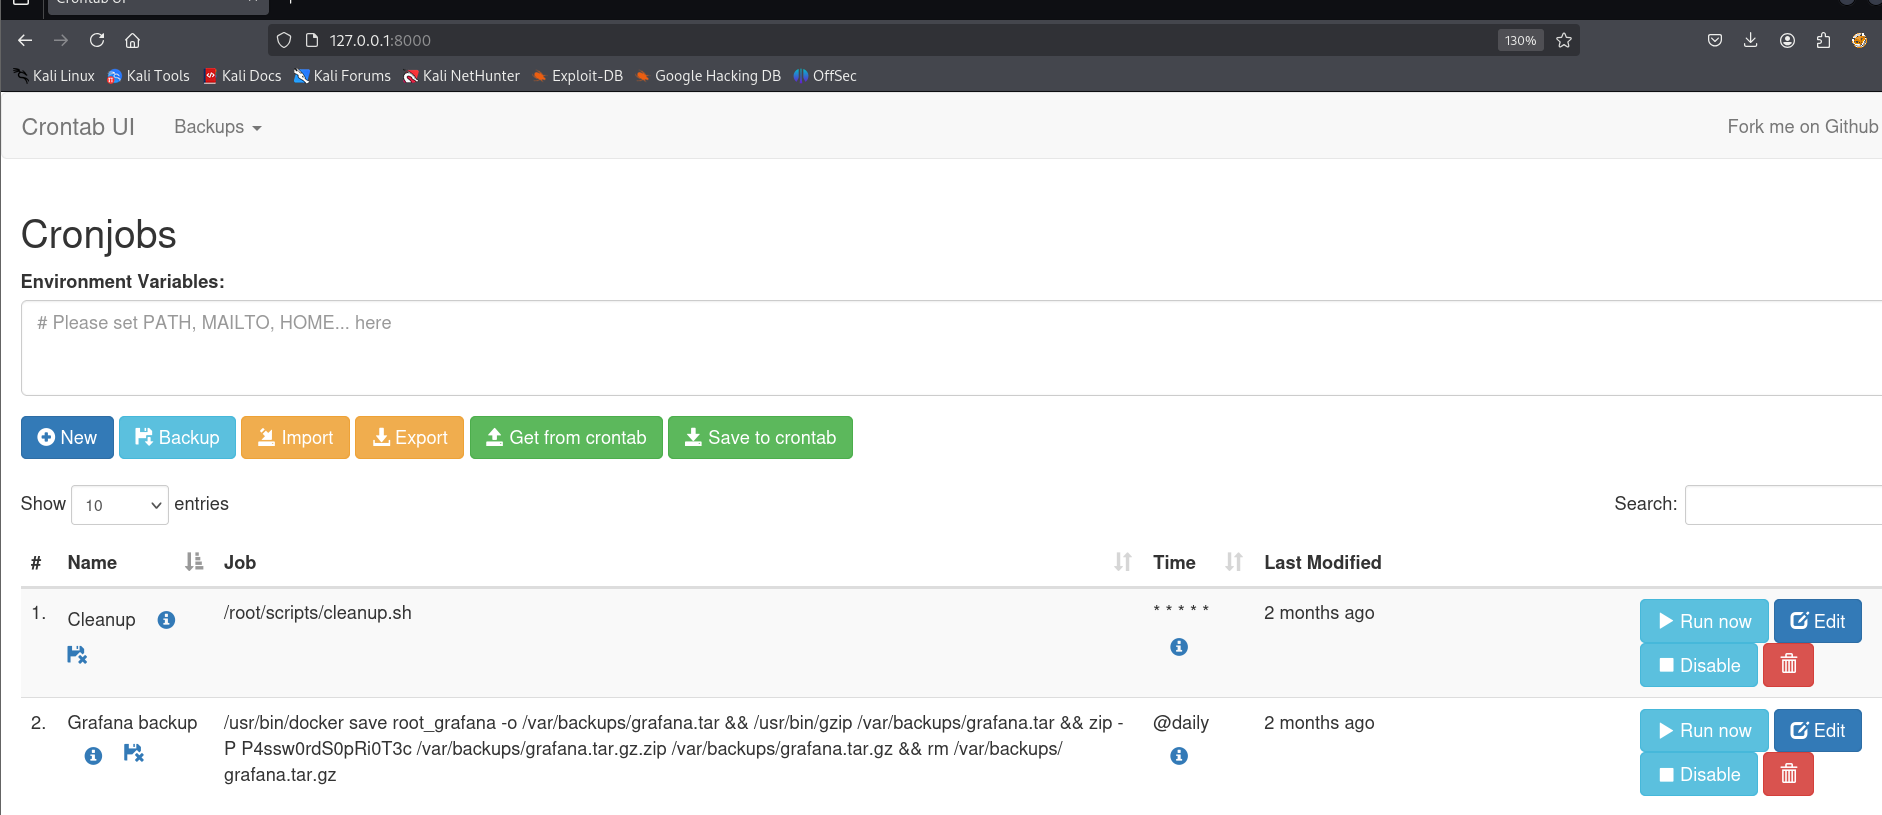Viewport: 1882px width, 815px height.
Task: Follow the Fork me on Github link
Action: click(1803, 127)
